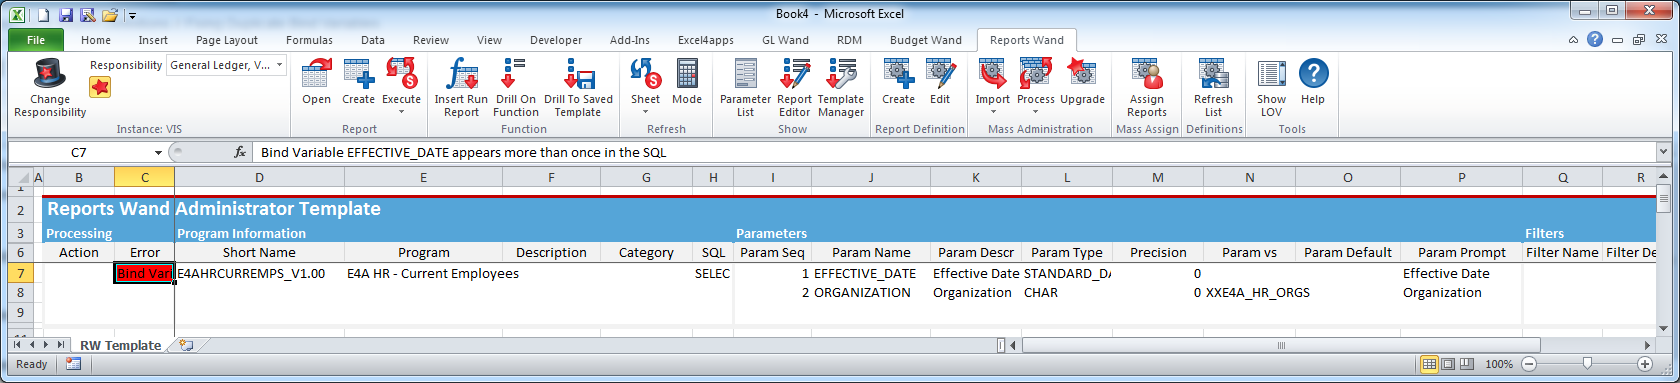Click the Show LOV icon

[x=1271, y=74]
